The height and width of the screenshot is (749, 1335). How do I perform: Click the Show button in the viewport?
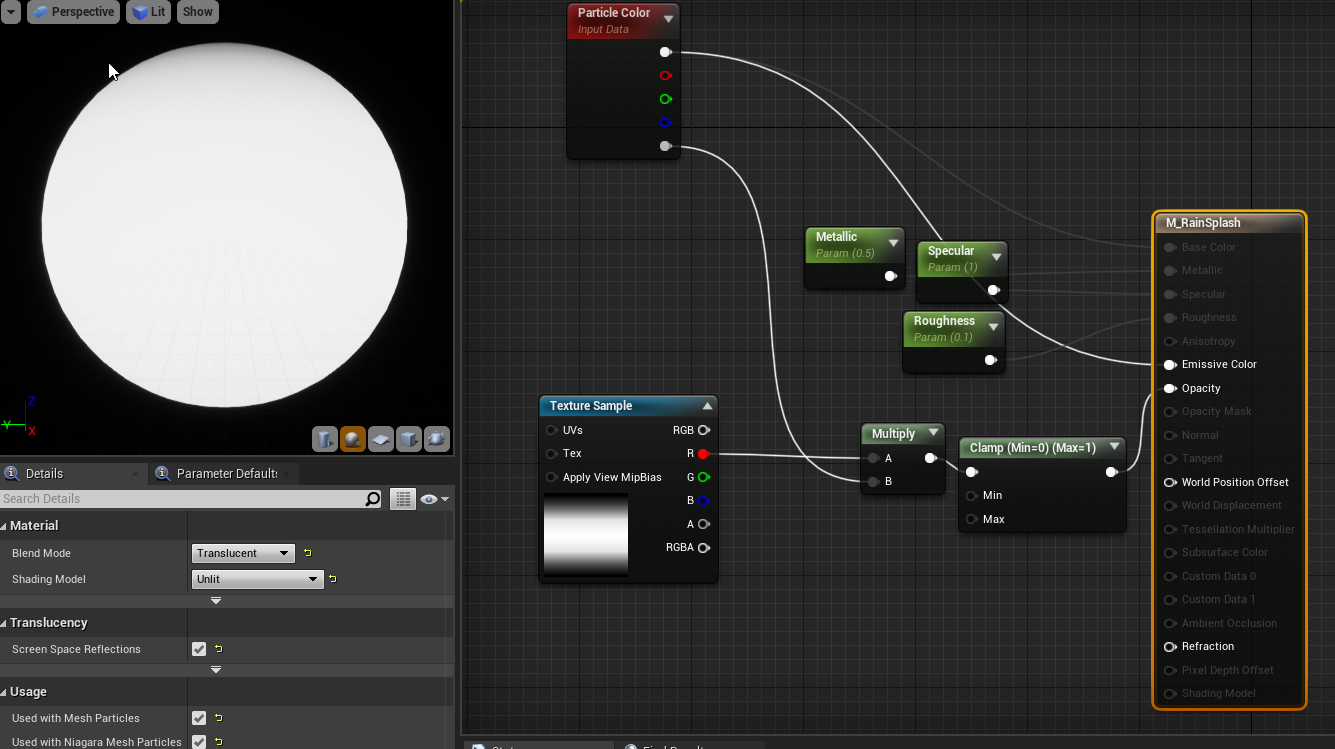(x=196, y=12)
